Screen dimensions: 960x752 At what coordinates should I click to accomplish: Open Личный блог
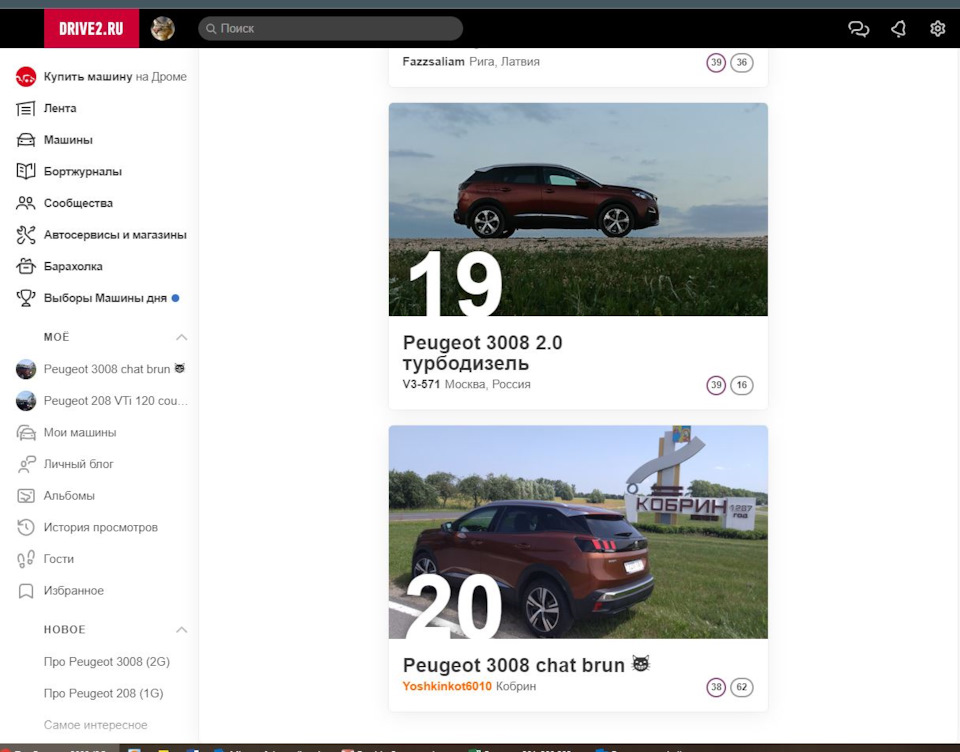(78, 464)
